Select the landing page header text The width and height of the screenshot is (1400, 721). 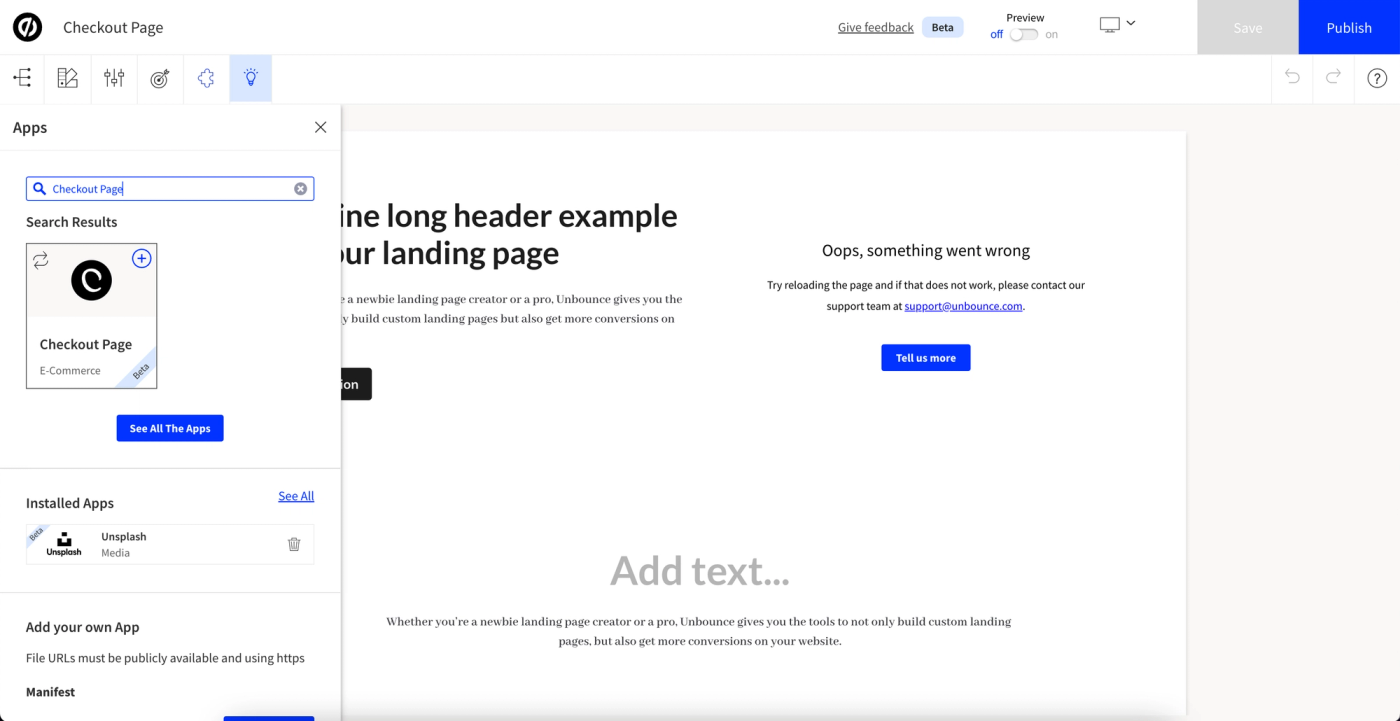coord(510,234)
